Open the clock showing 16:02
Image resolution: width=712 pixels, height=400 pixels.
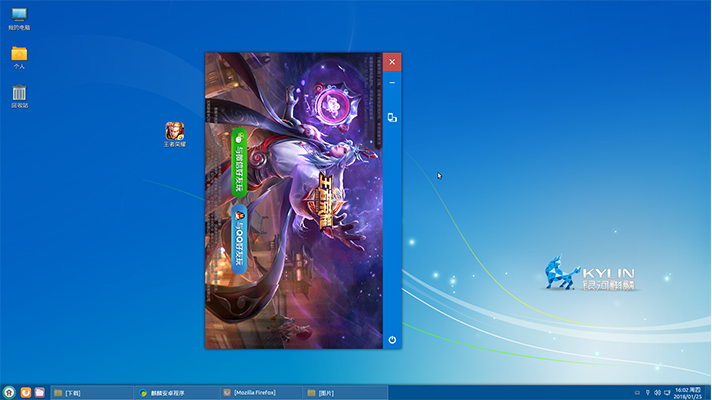click(689, 392)
